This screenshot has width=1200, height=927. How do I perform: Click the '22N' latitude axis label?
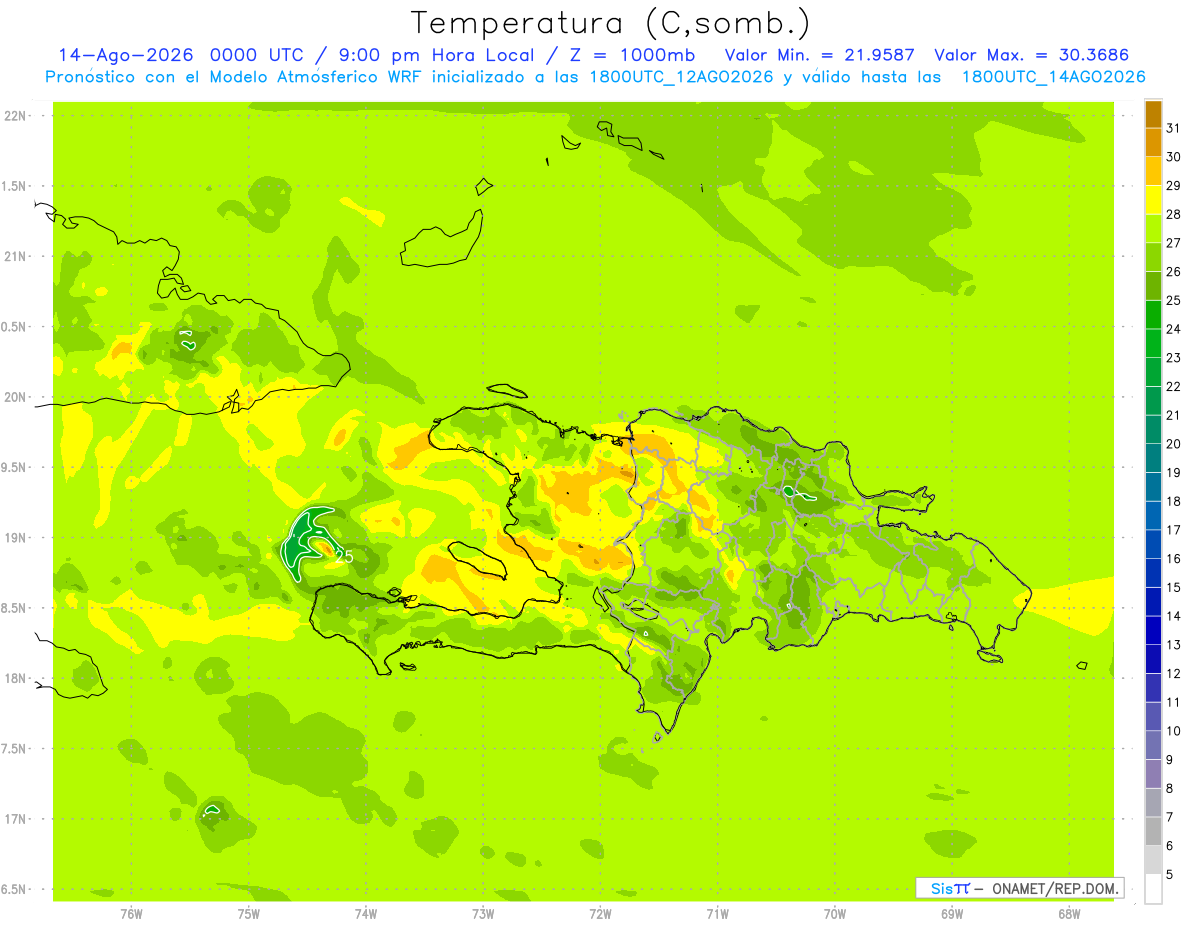coord(15,116)
